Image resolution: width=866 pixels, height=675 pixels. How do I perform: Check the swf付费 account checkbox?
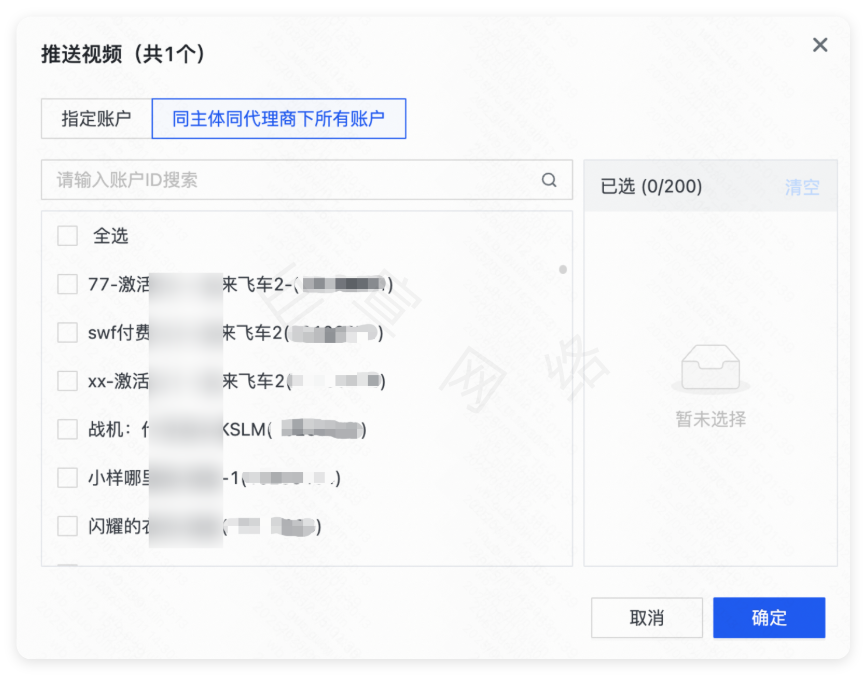66,332
